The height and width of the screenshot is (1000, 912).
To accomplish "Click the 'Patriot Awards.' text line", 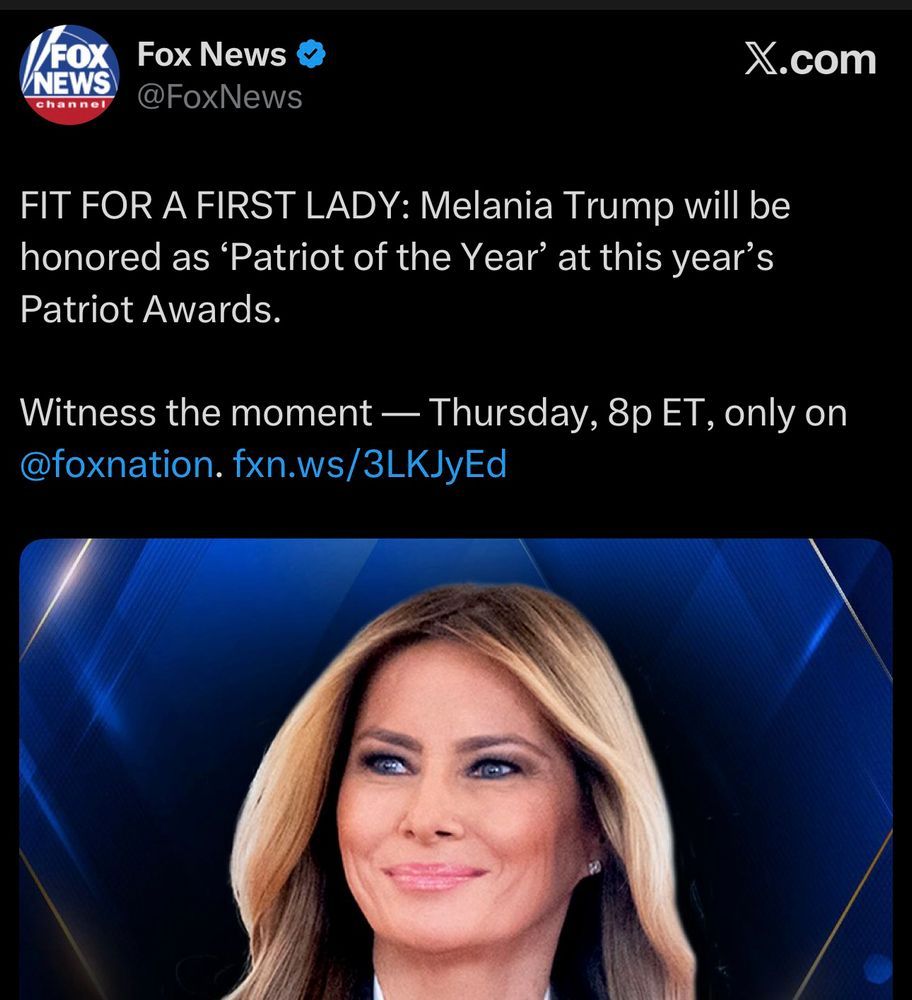I will tap(151, 309).
